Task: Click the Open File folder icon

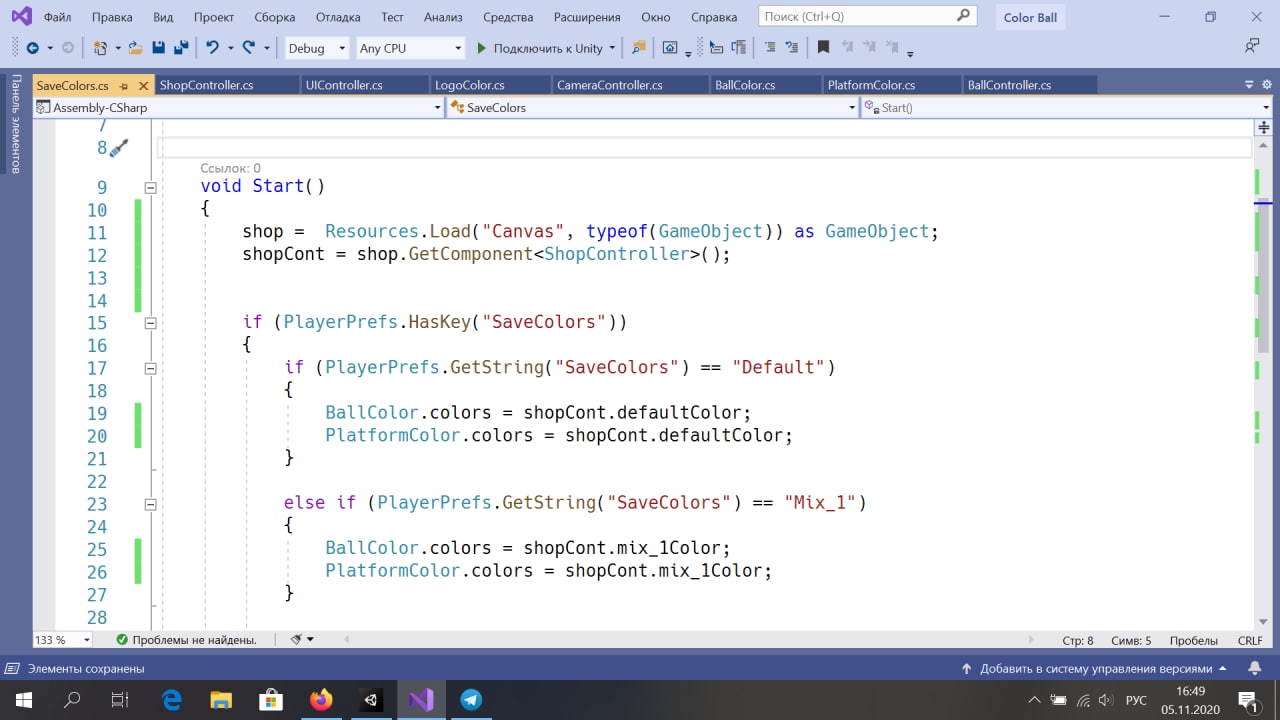Action: [x=134, y=48]
